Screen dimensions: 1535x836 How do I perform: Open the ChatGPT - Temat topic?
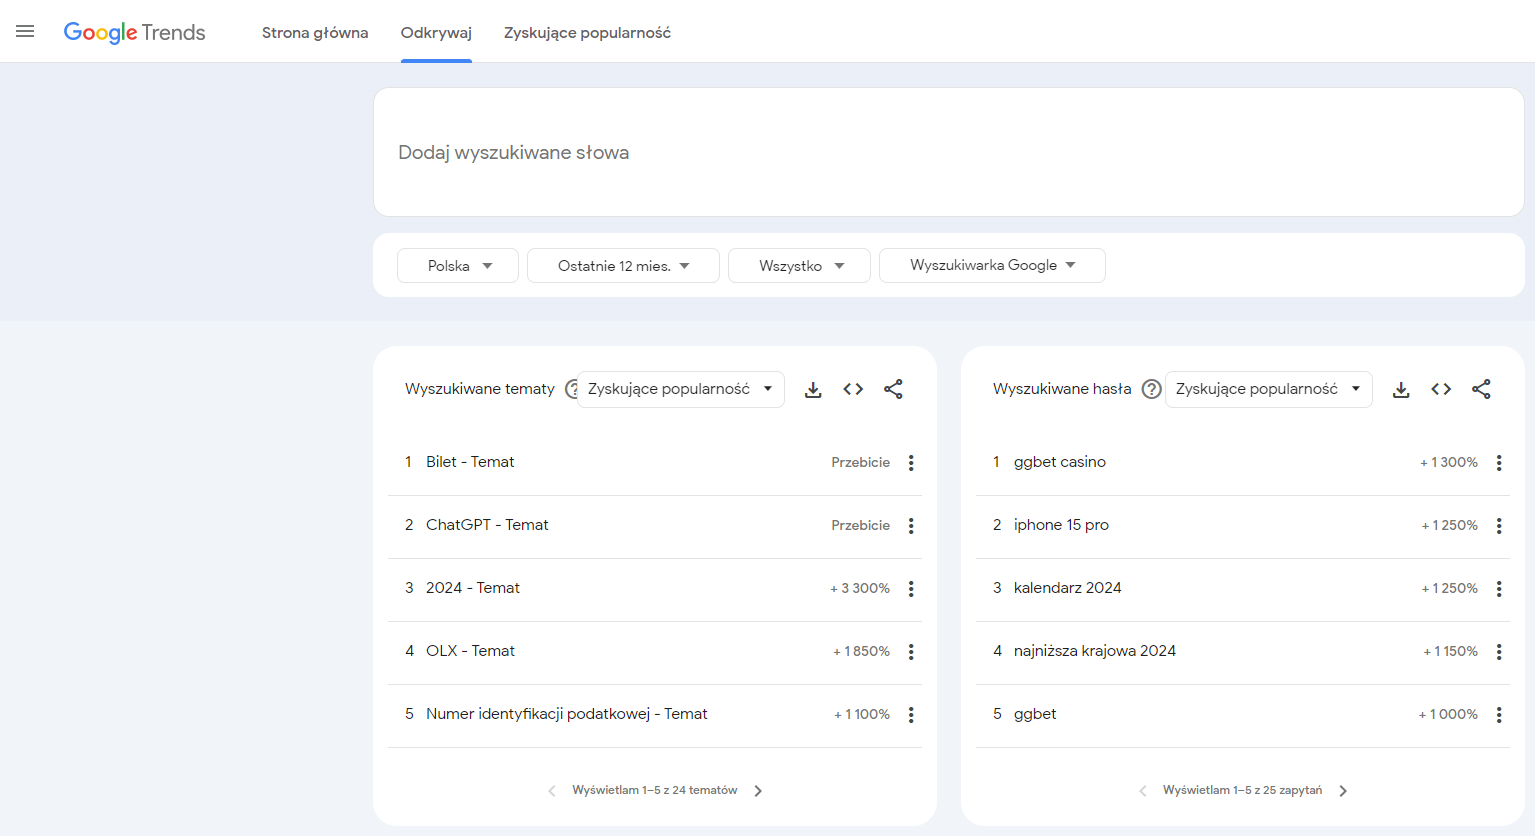coord(487,525)
